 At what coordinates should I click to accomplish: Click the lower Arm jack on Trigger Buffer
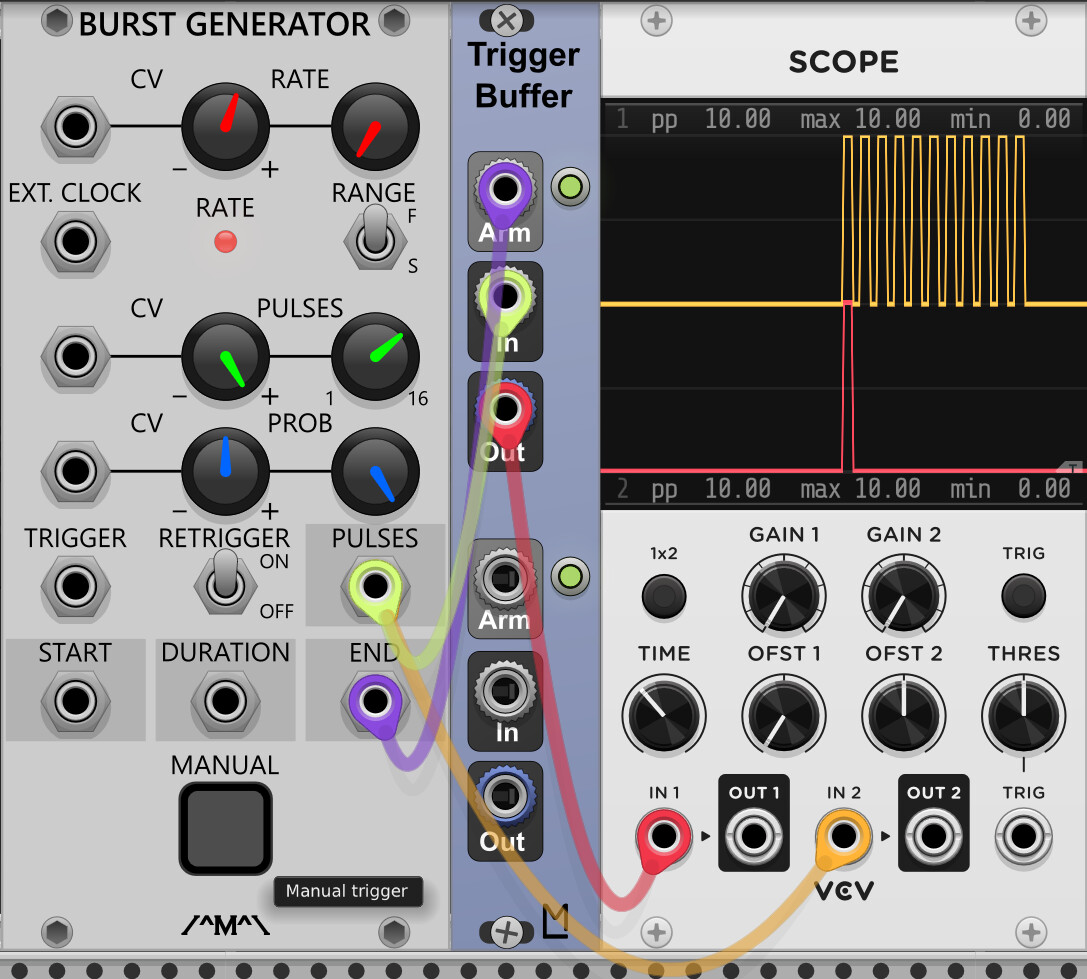(x=505, y=578)
